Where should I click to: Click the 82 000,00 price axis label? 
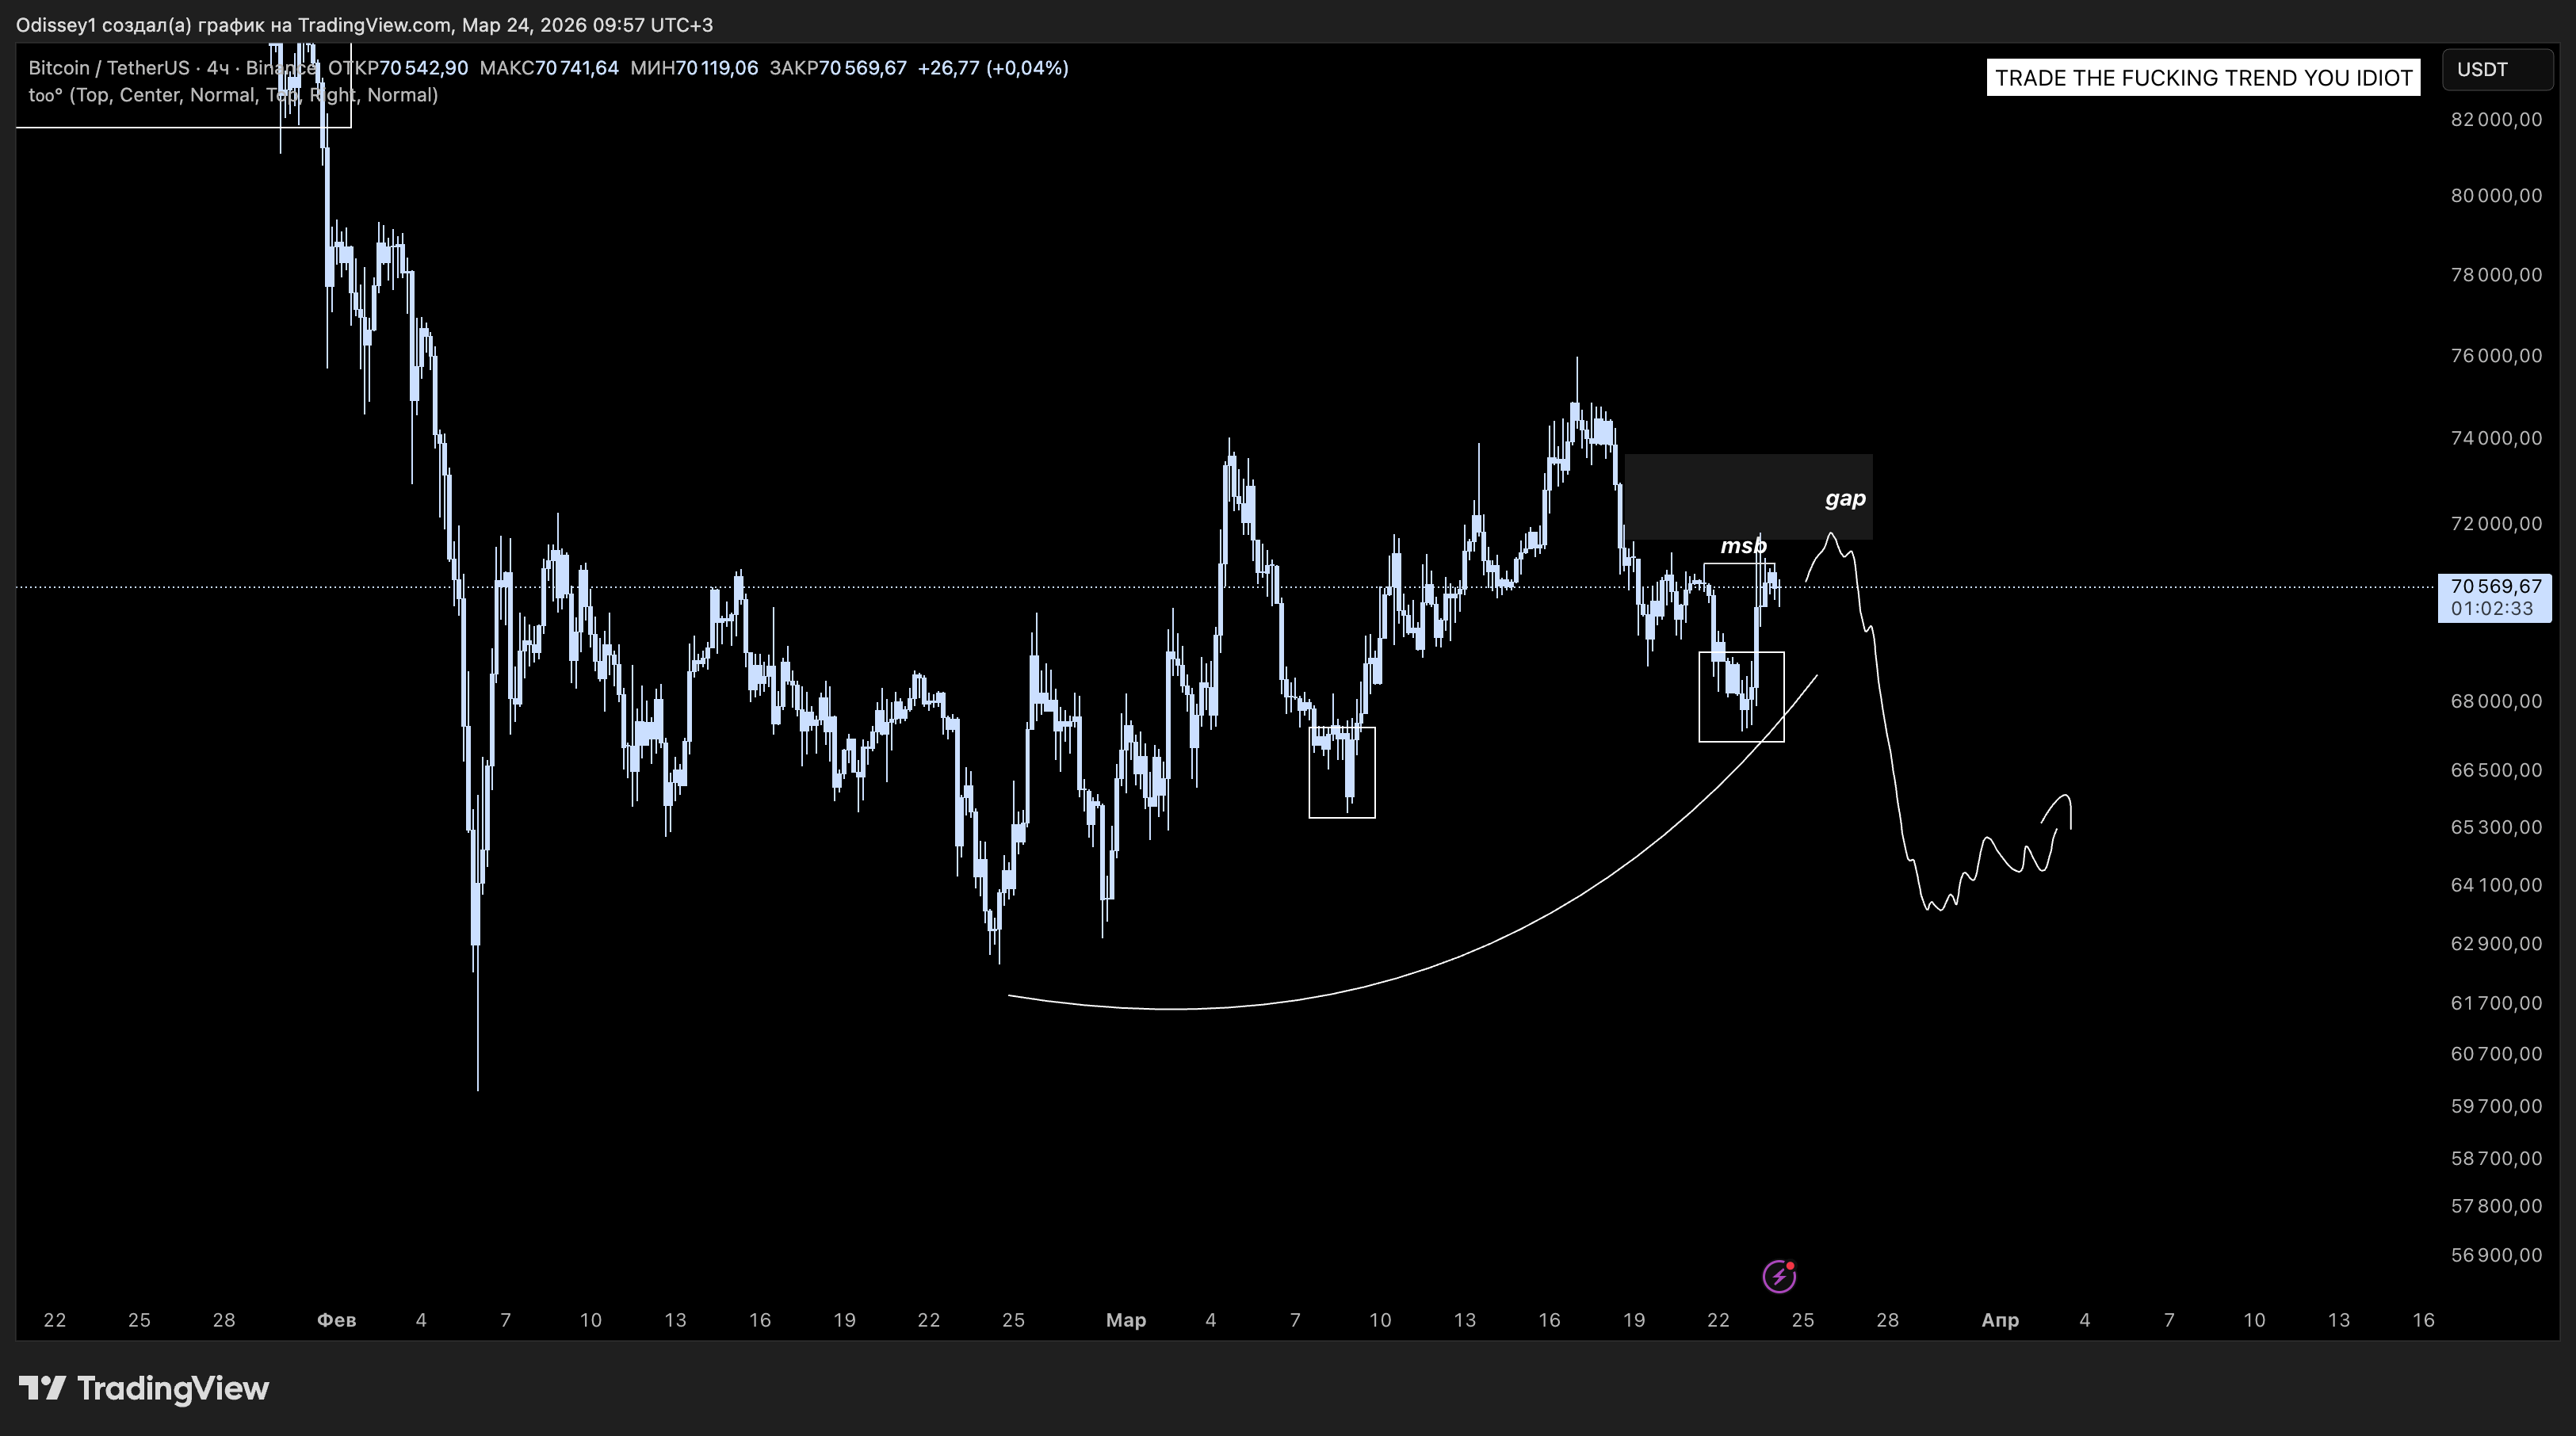click(x=2496, y=120)
